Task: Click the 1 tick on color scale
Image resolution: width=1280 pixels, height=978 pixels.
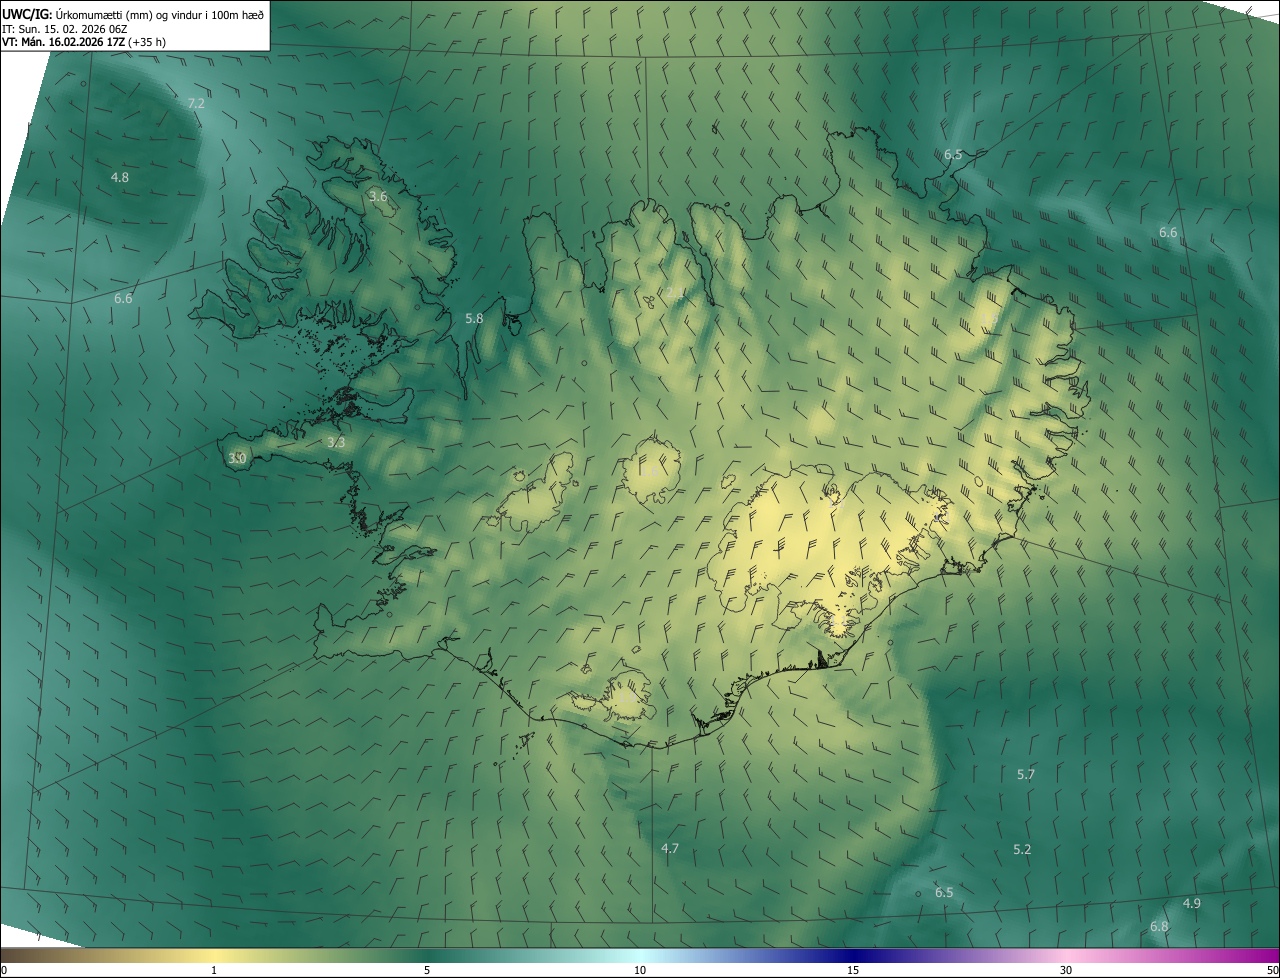Action: point(214,971)
